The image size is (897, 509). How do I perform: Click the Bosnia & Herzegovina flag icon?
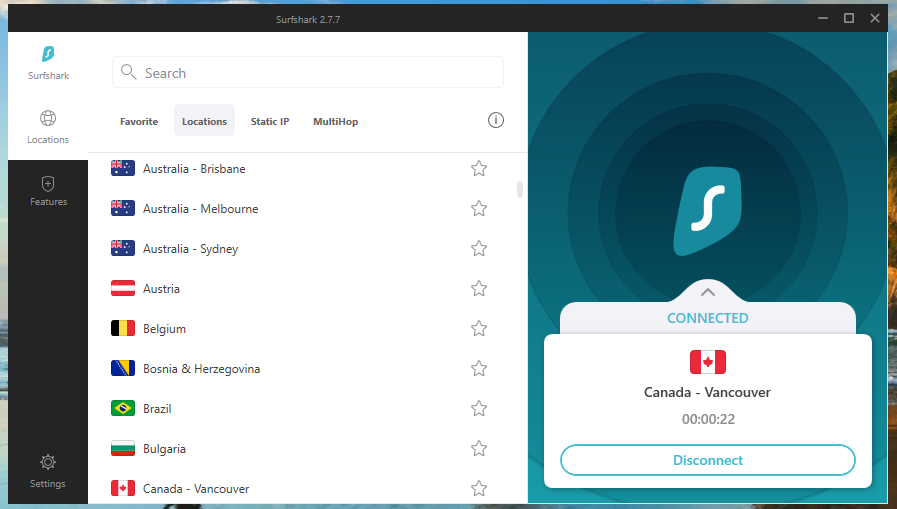tap(123, 368)
